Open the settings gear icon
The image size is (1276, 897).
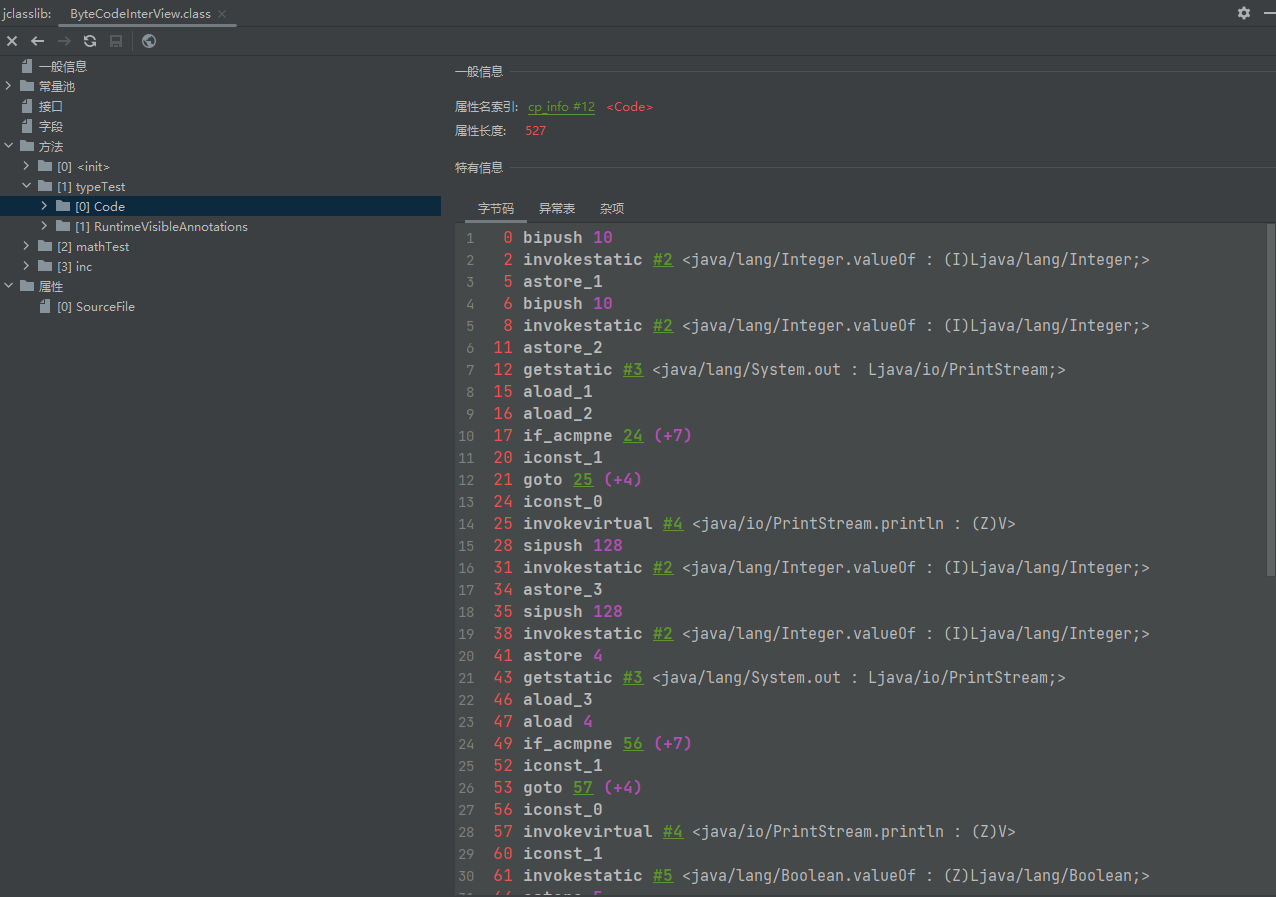[1243, 13]
